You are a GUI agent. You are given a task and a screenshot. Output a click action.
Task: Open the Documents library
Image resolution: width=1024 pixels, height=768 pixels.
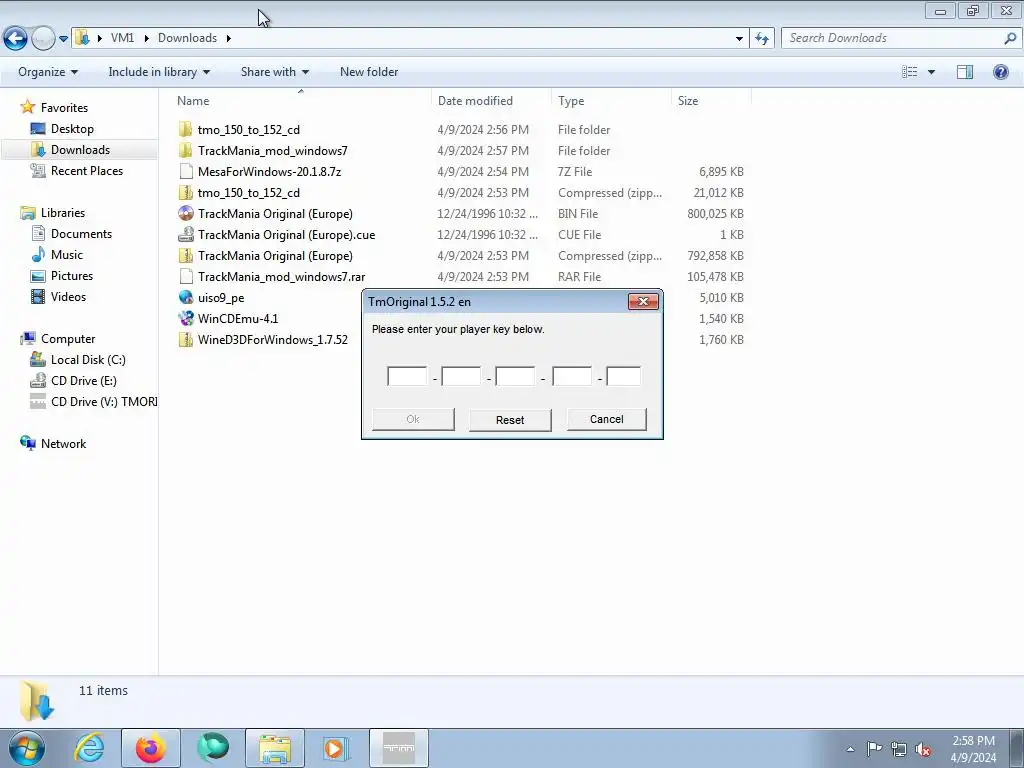pos(81,234)
